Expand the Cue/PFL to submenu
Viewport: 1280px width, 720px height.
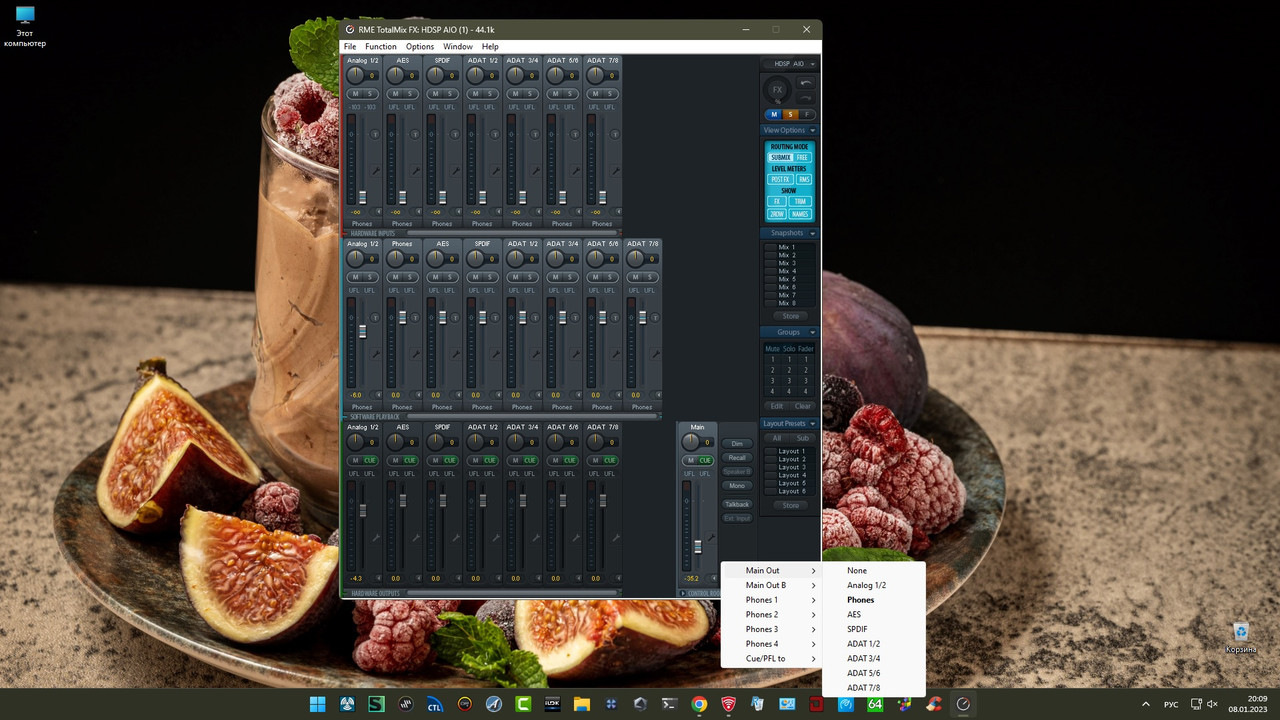pyautogui.click(x=771, y=659)
